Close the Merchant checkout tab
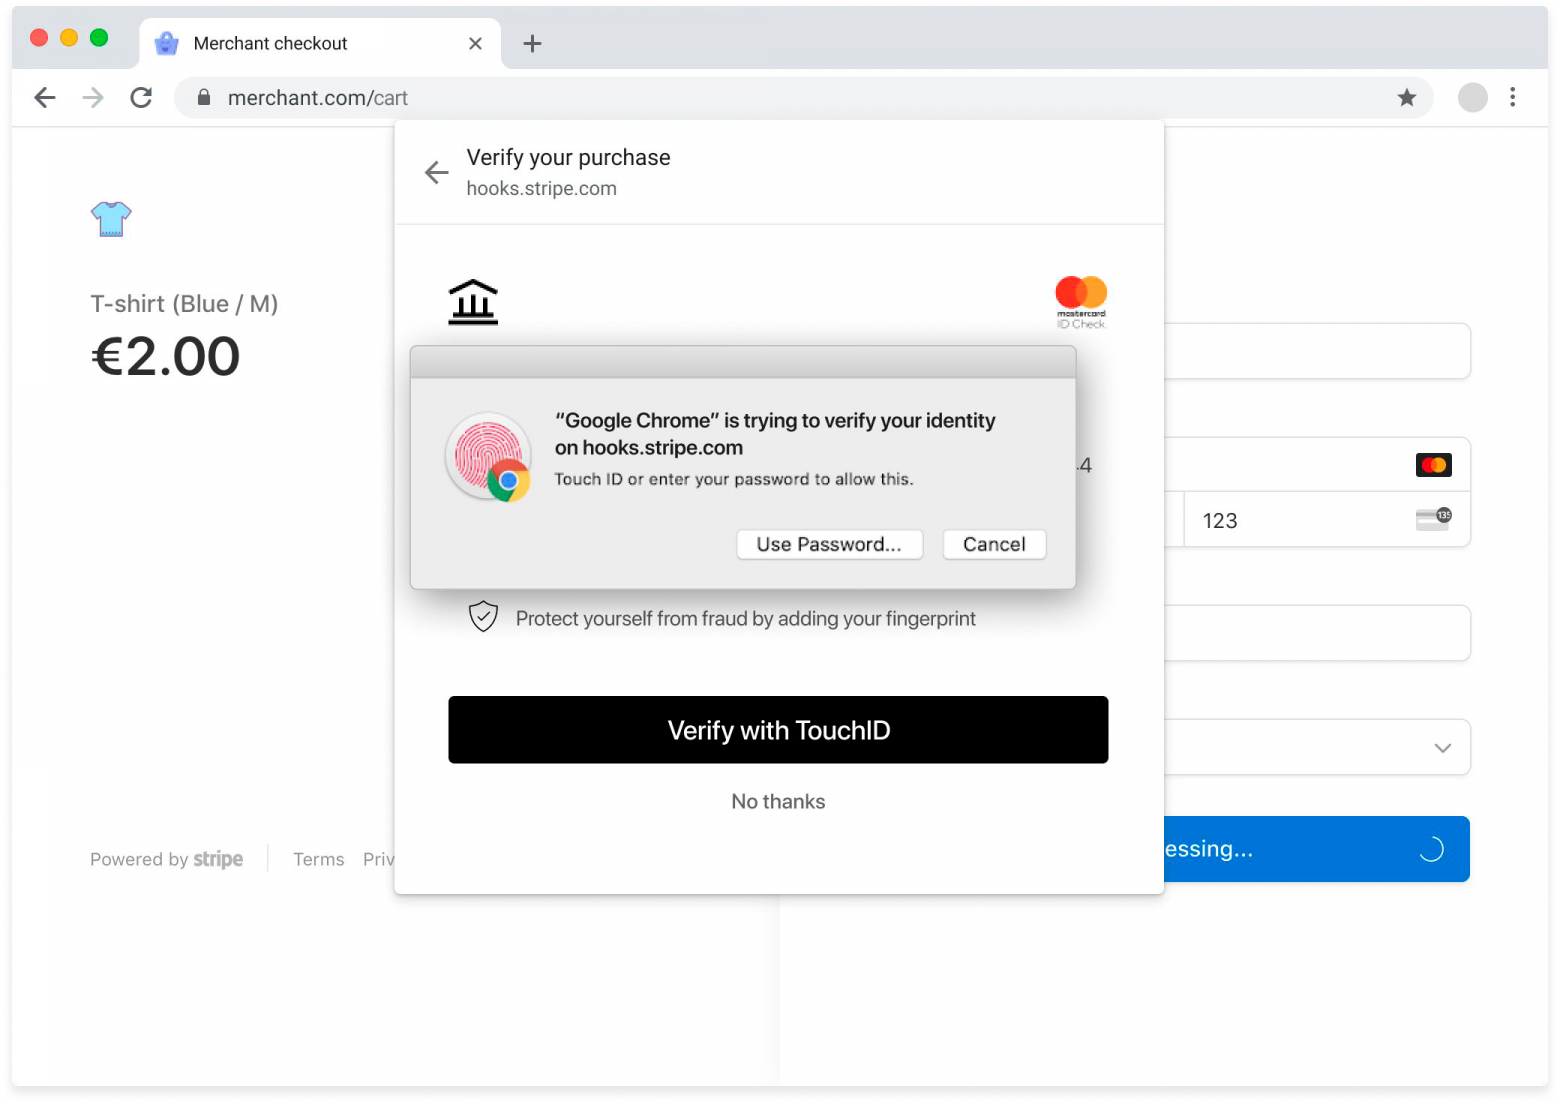The height and width of the screenshot is (1104, 1560). point(475,43)
